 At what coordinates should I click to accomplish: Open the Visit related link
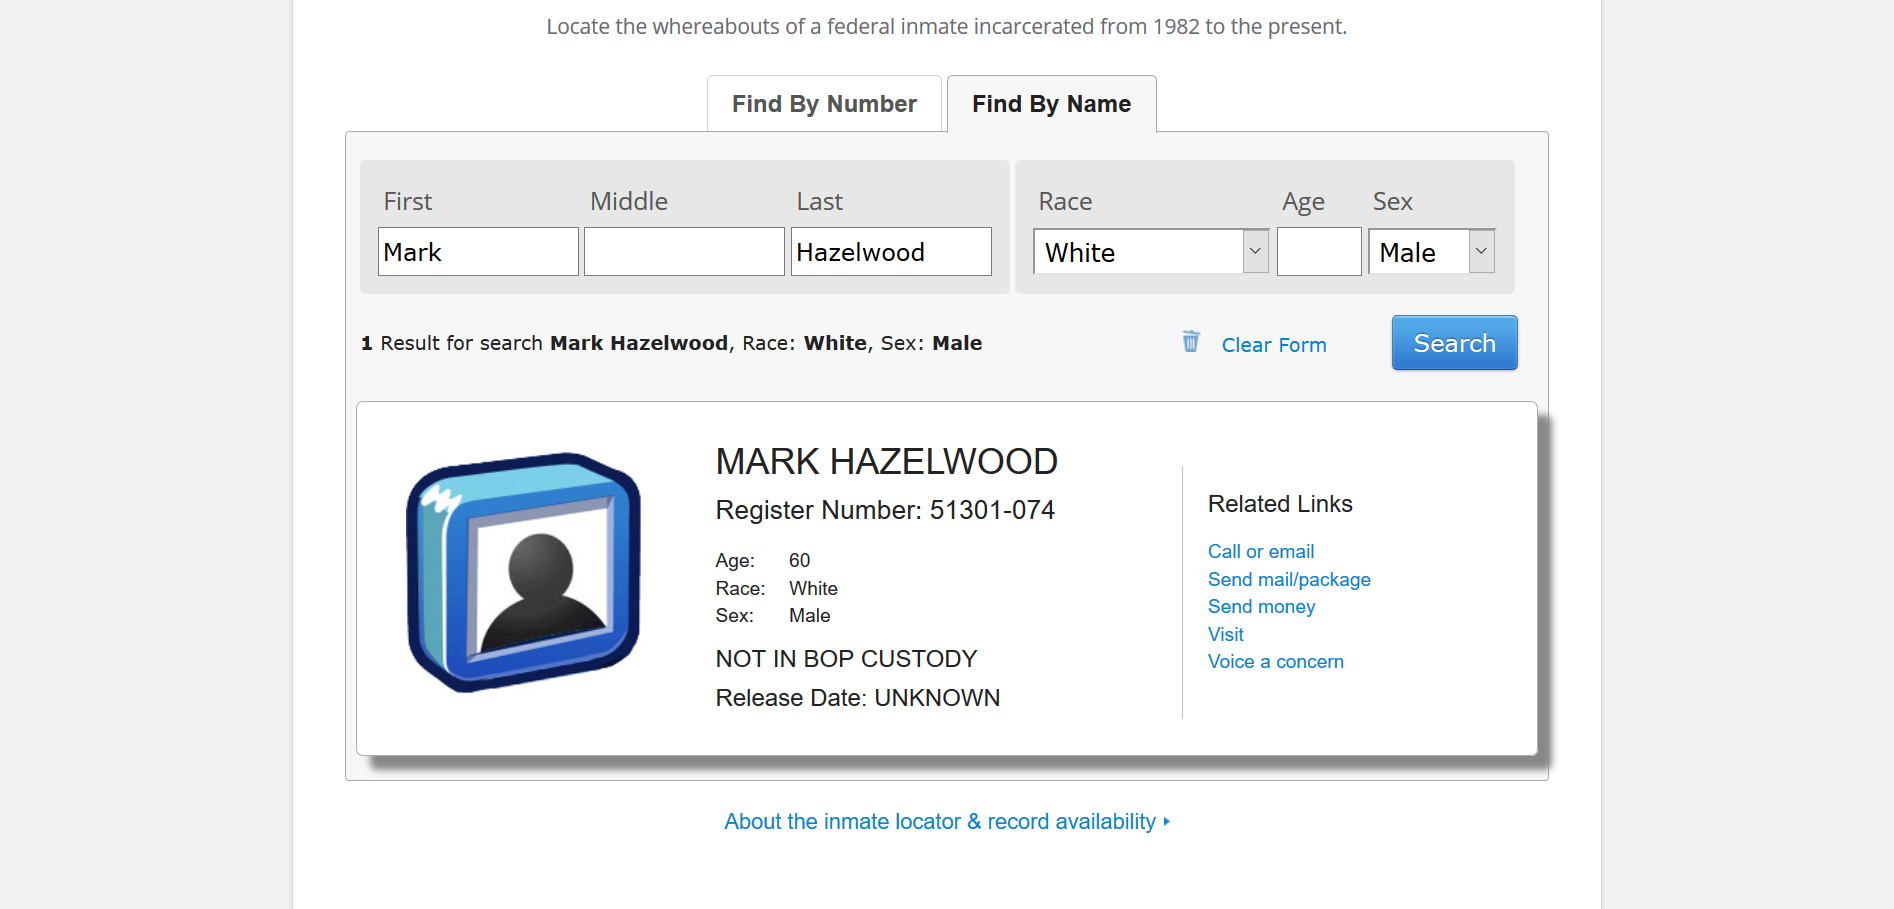point(1225,635)
